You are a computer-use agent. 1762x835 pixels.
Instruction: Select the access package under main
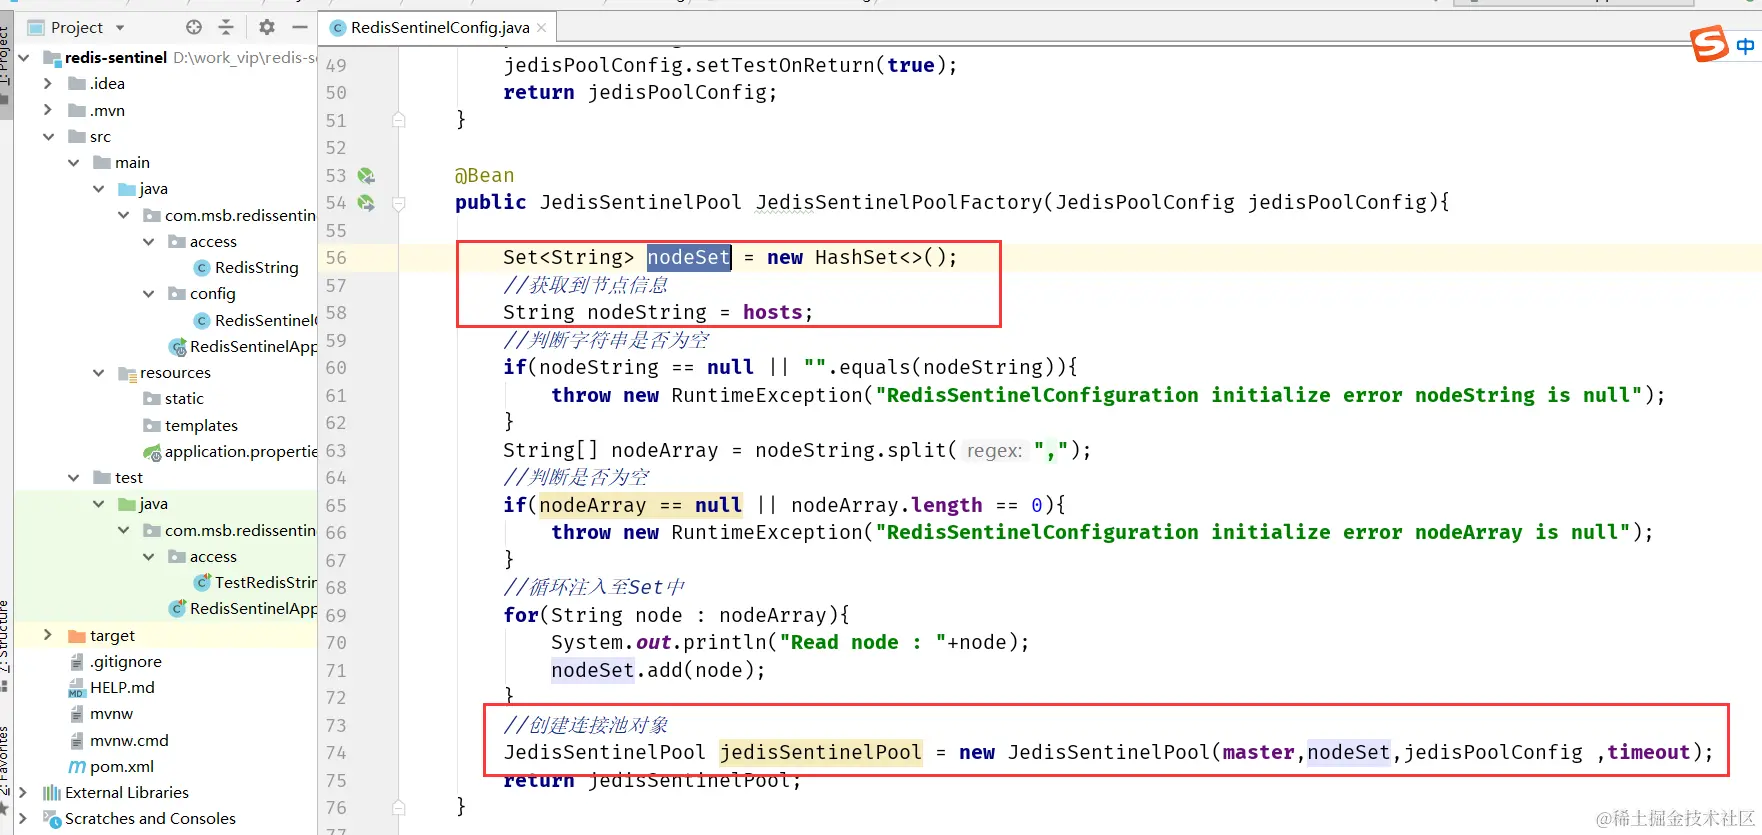tap(213, 242)
